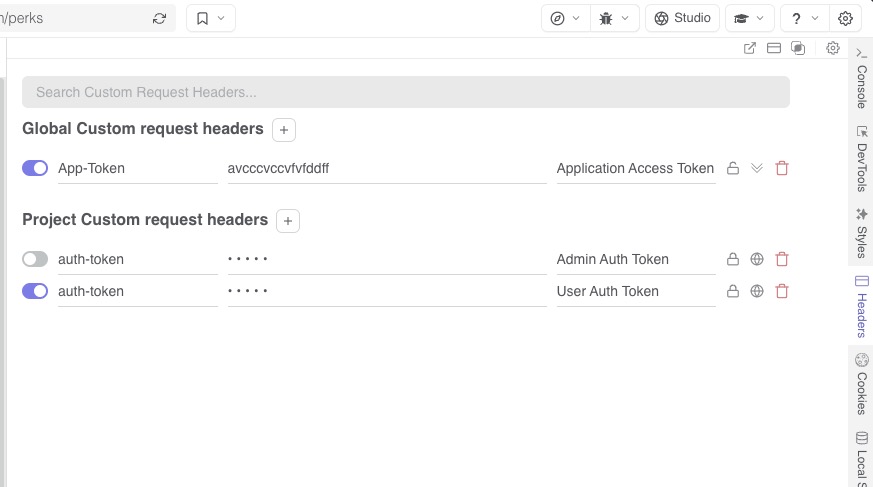Expand the bug debug tools dropdown
The width and height of the screenshot is (873, 487).
(x=615, y=18)
